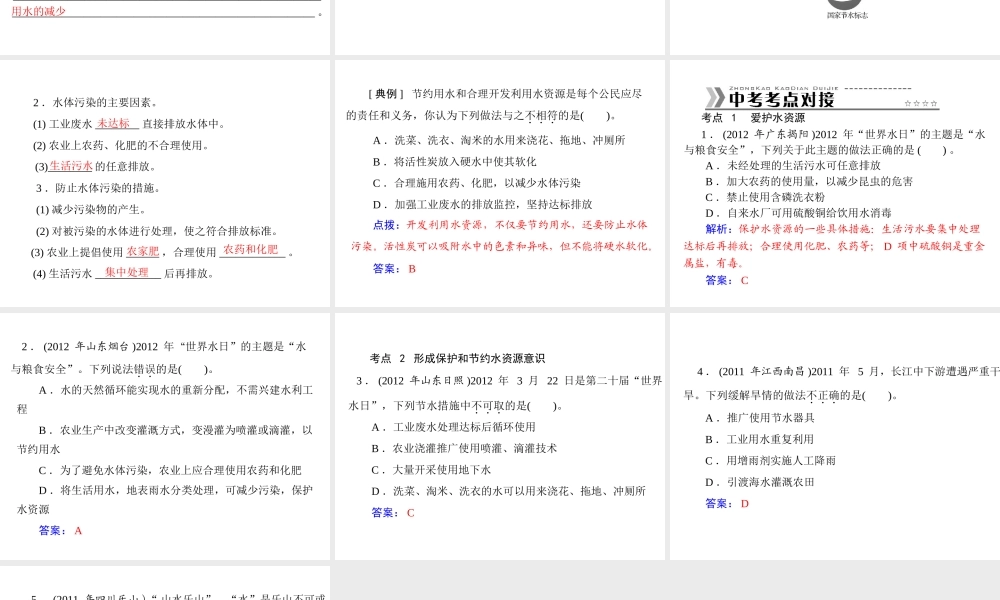The height and width of the screenshot is (600, 1000).
Task: Click the 国家节水标志 caption text
Action: [848, 15]
